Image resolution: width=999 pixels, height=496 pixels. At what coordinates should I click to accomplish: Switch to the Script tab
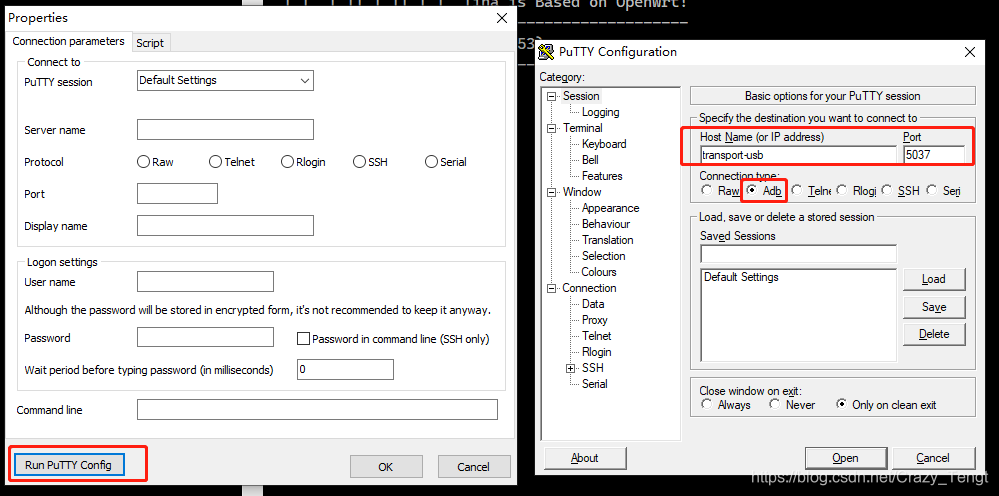150,43
